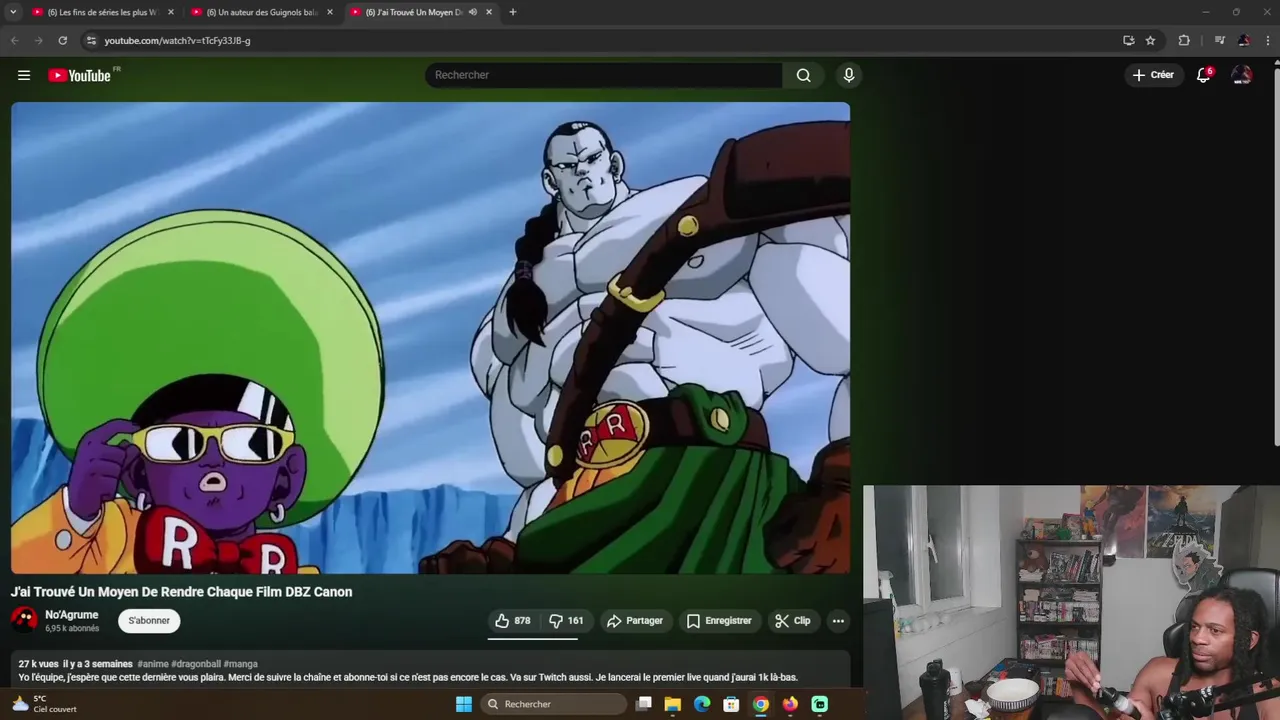Open the No'Agrume channel avatar
Viewport: 1280px width, 720px height.
pos(24,620)
